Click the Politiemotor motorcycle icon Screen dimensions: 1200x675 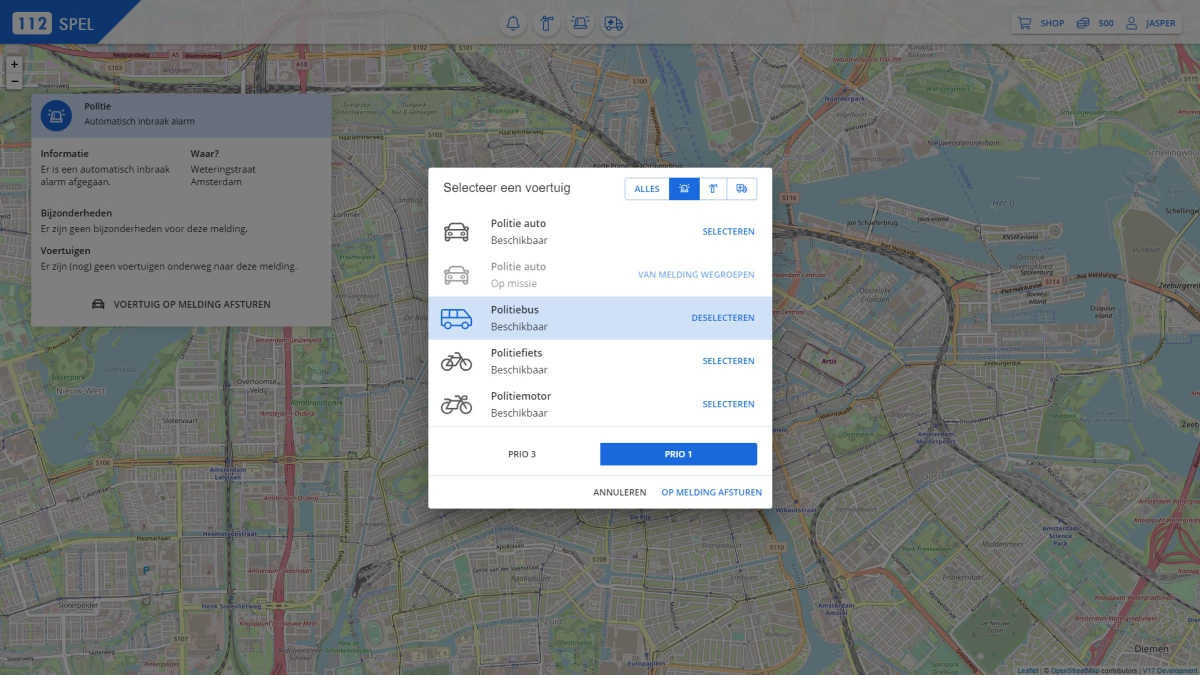(x=456, y=404)
